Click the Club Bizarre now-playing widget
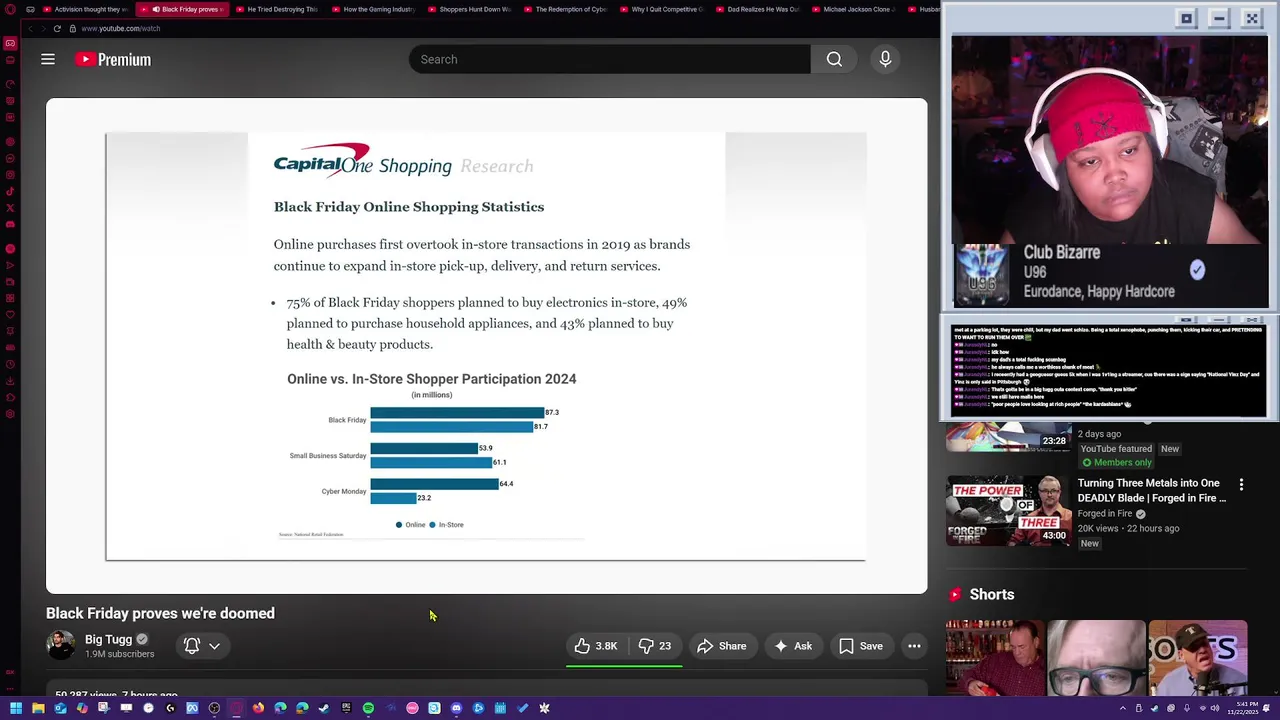 click(1110, 273)
